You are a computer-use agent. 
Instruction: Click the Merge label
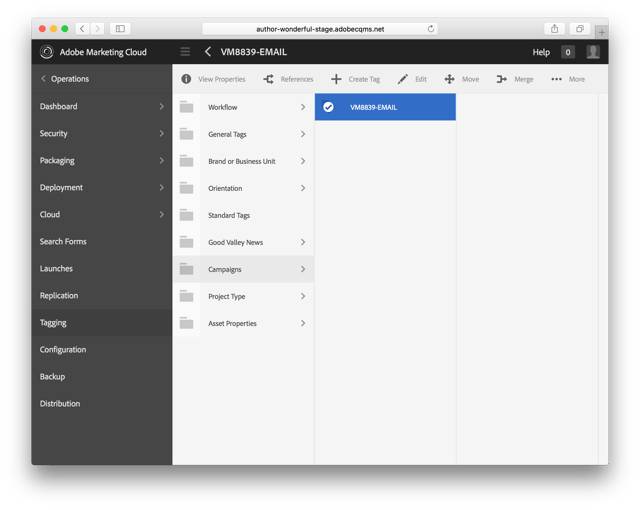(x=524, y=79)
